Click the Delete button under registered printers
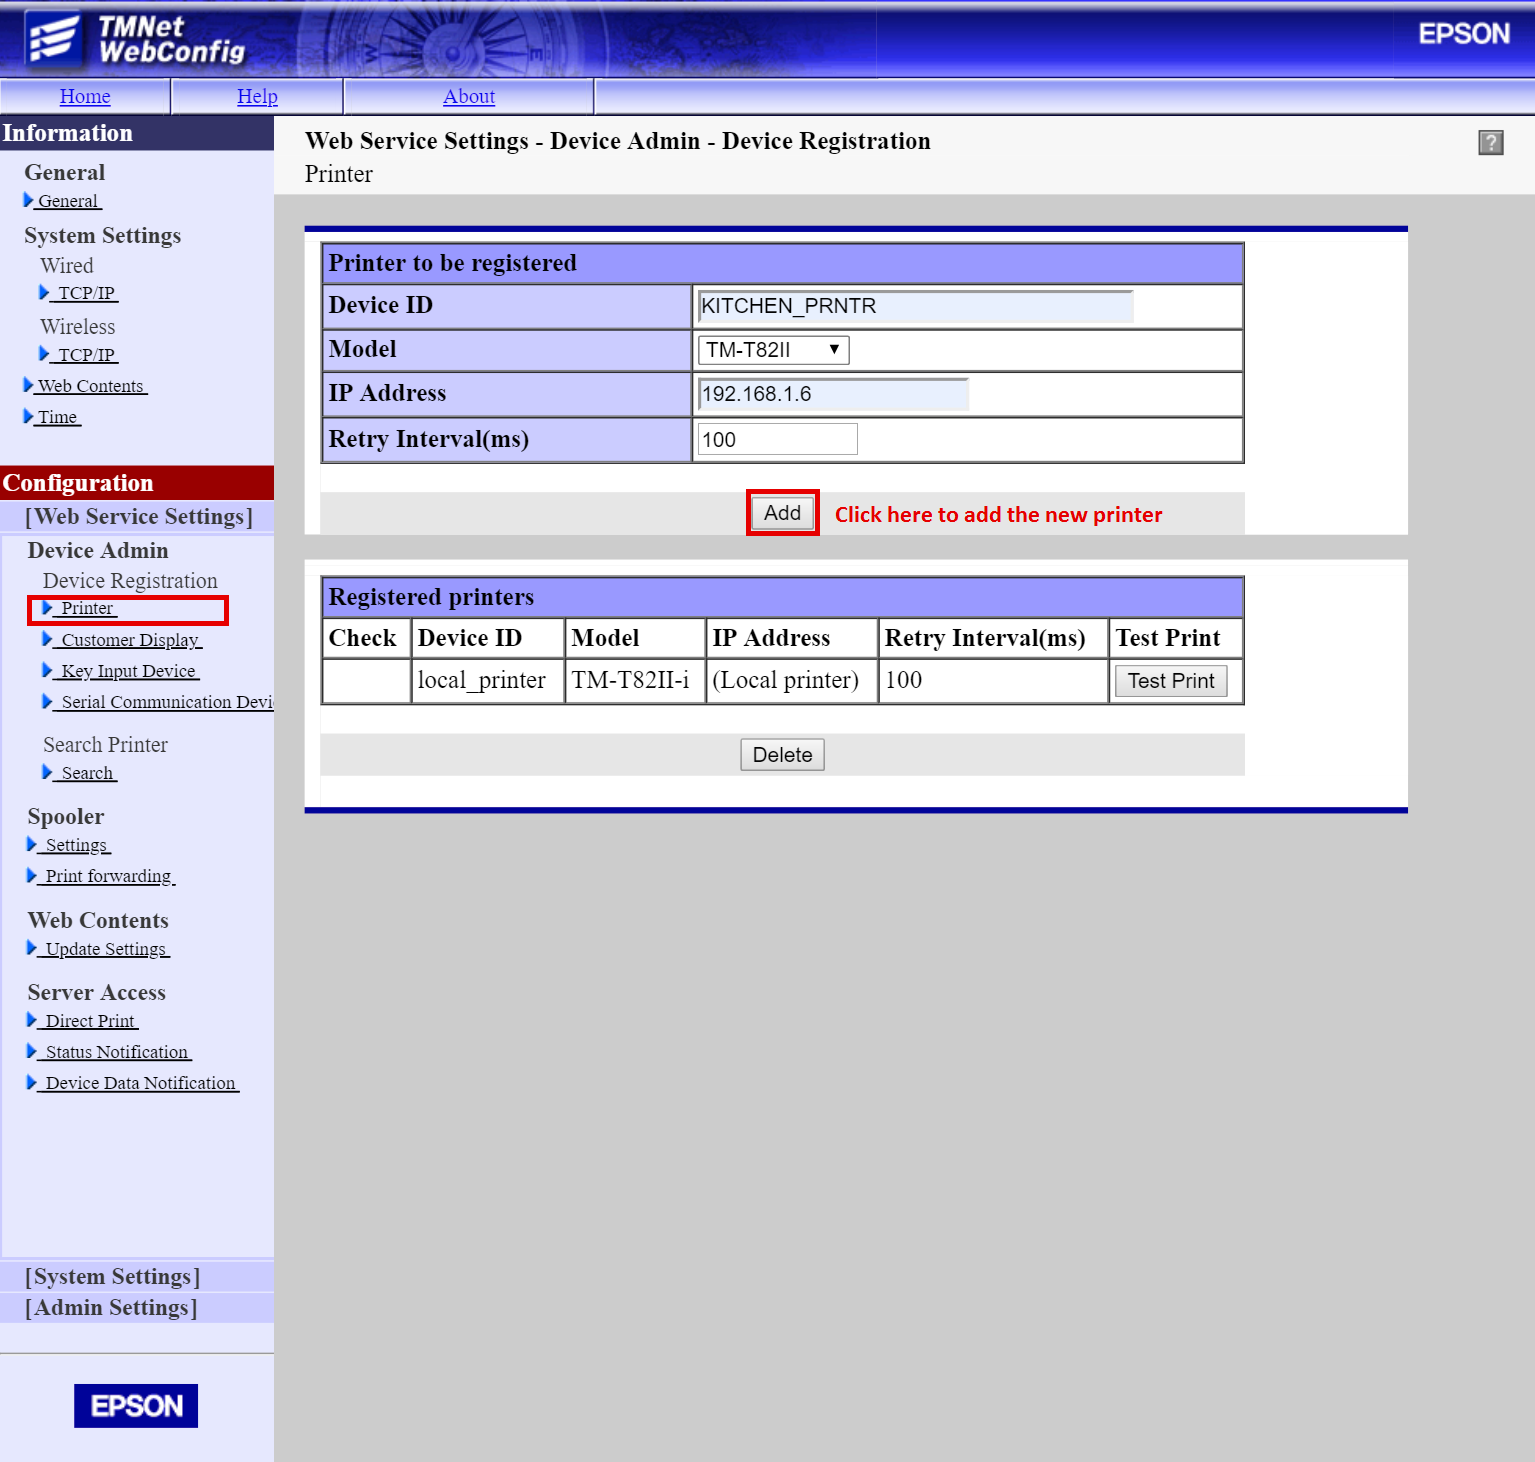Screen dimensions: 1535x1462 point(782,755)
